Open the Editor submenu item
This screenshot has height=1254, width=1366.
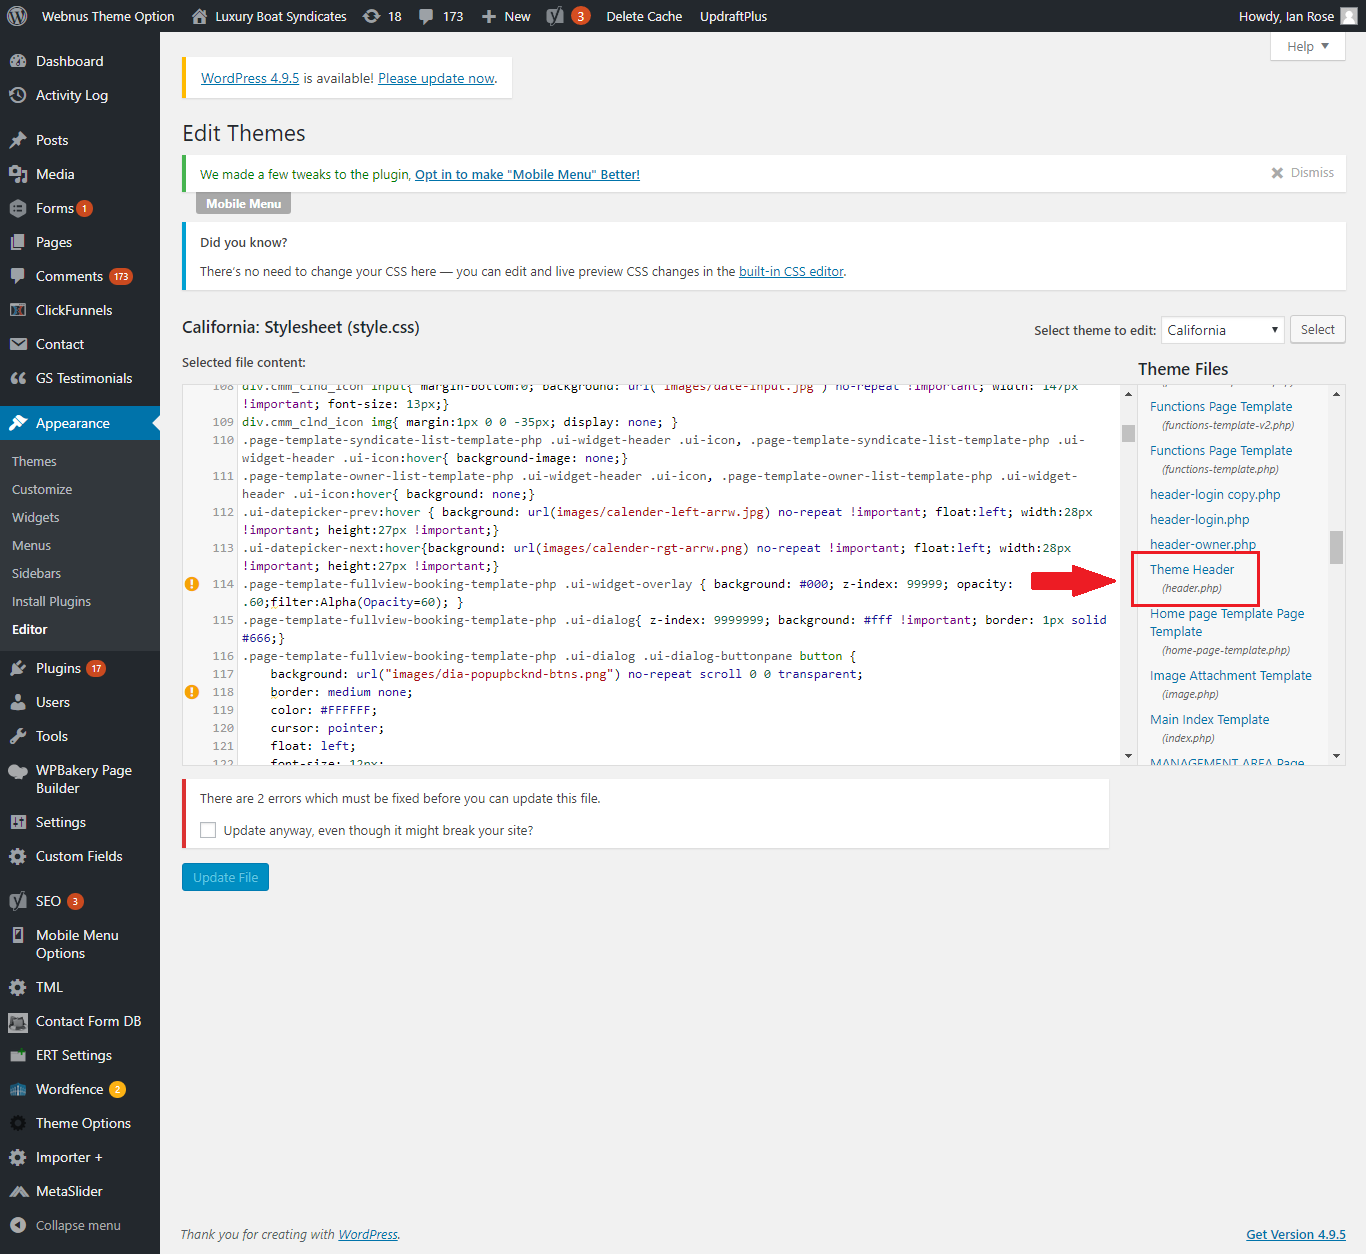[29, 629]
